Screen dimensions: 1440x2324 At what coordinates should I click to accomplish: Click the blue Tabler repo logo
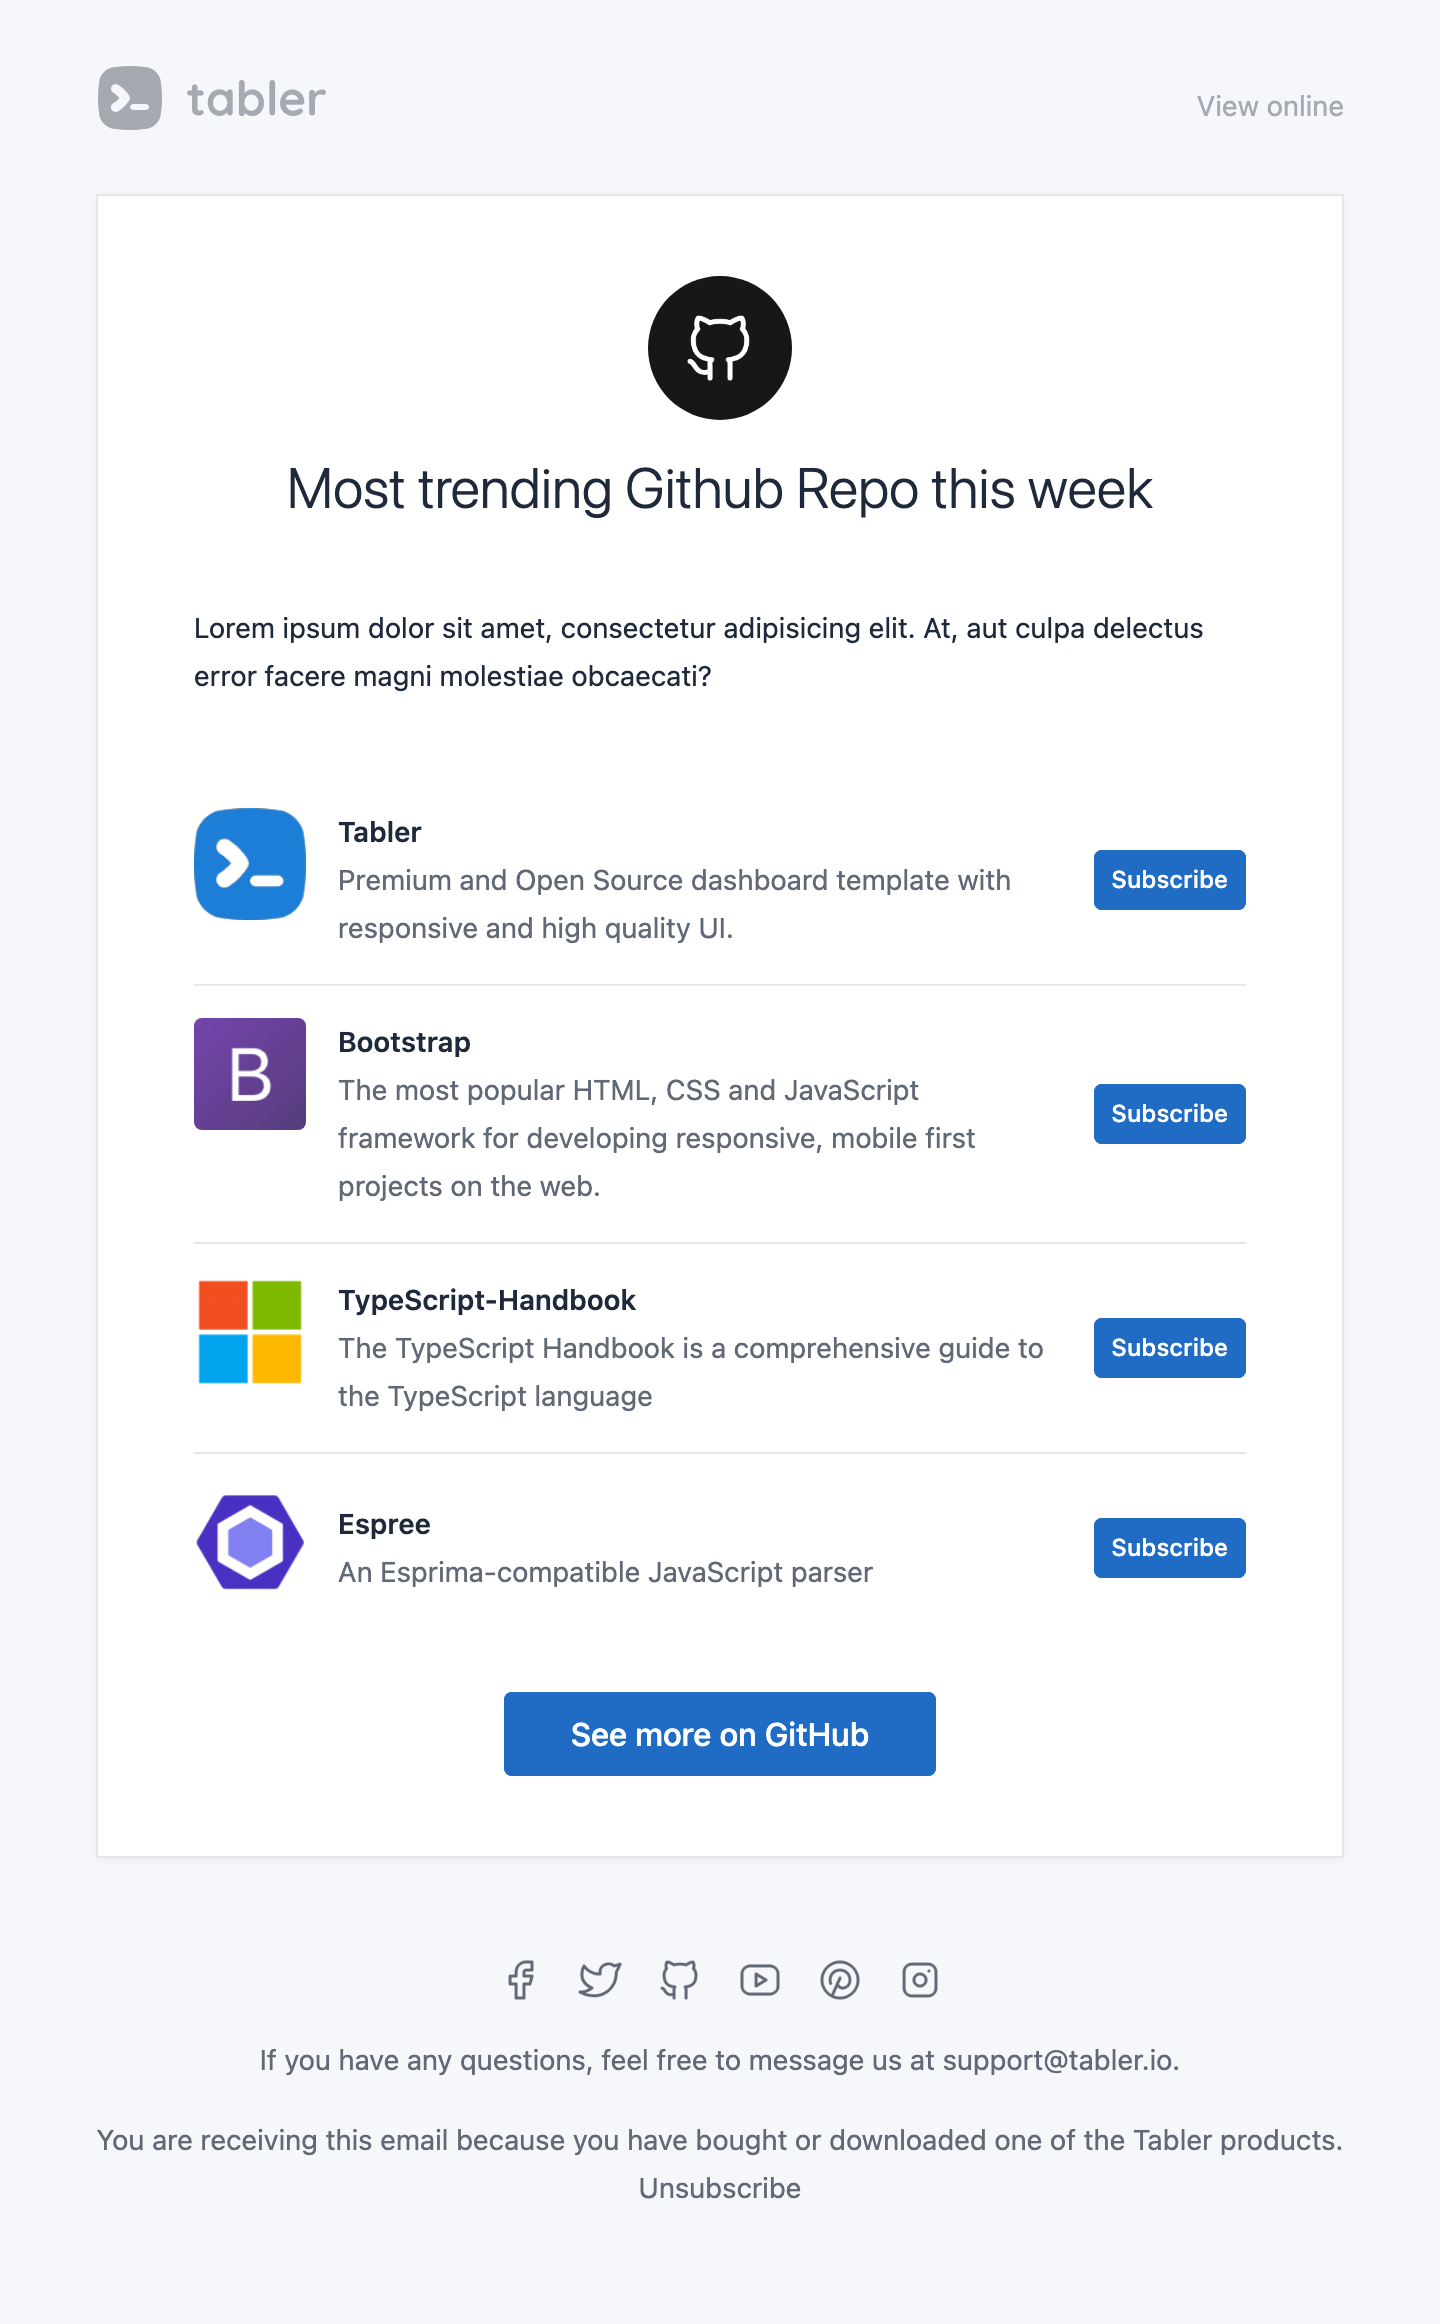pos(250,864)
